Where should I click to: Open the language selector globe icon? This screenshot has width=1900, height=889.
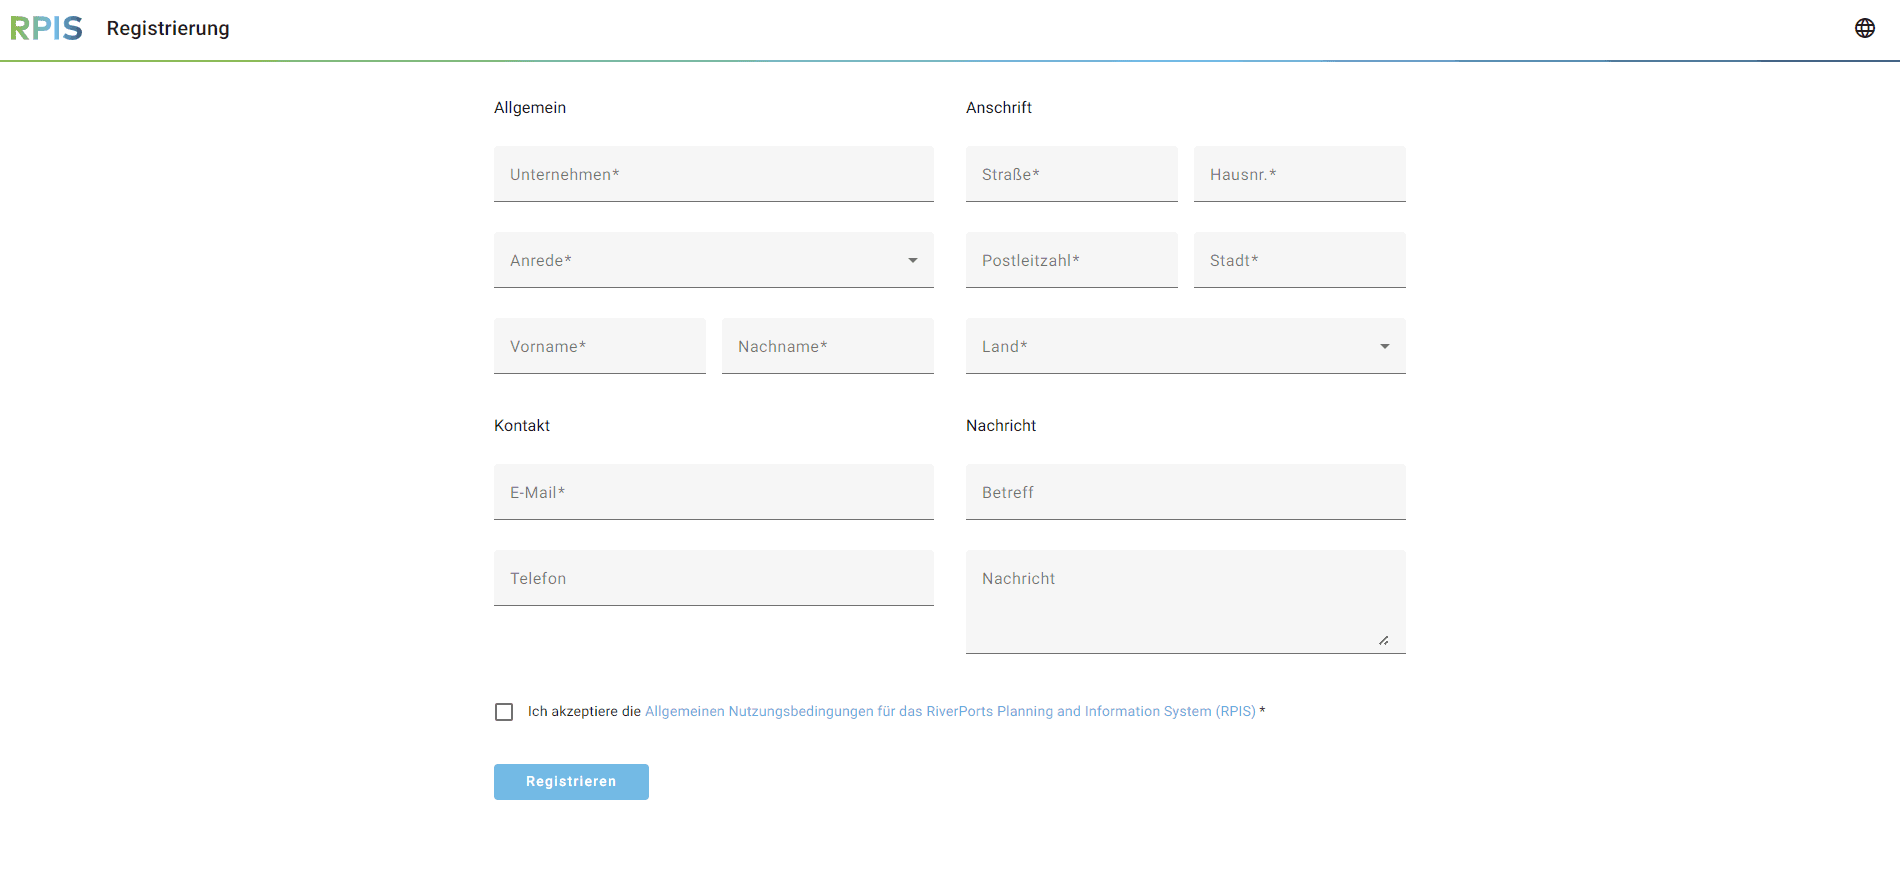[x=1865, y=28]
